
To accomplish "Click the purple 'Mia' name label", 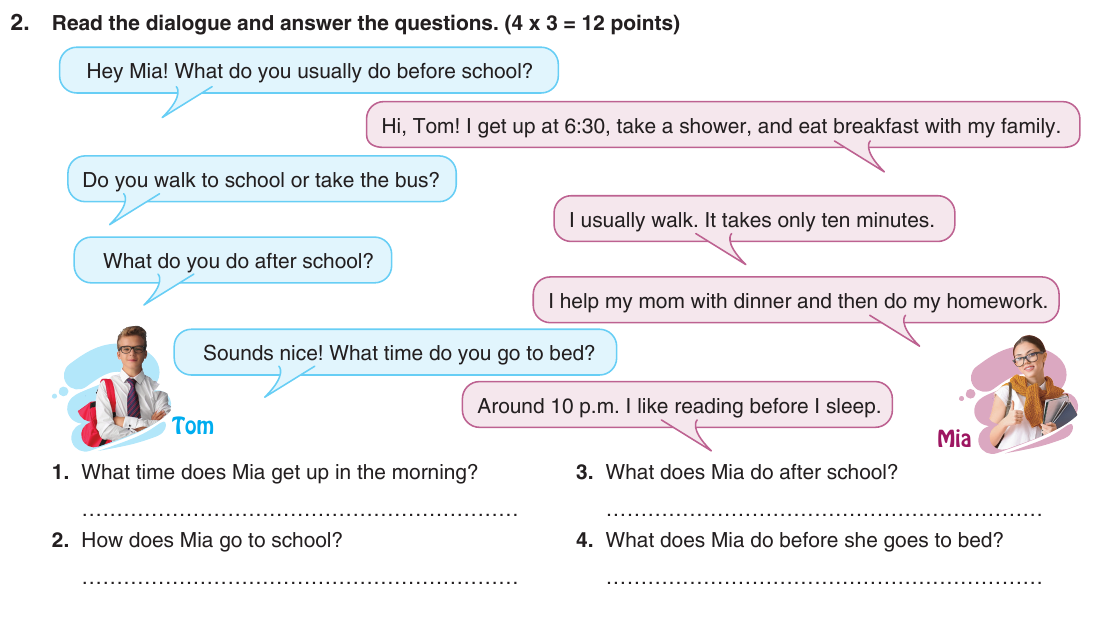I will tap(954, 439).
